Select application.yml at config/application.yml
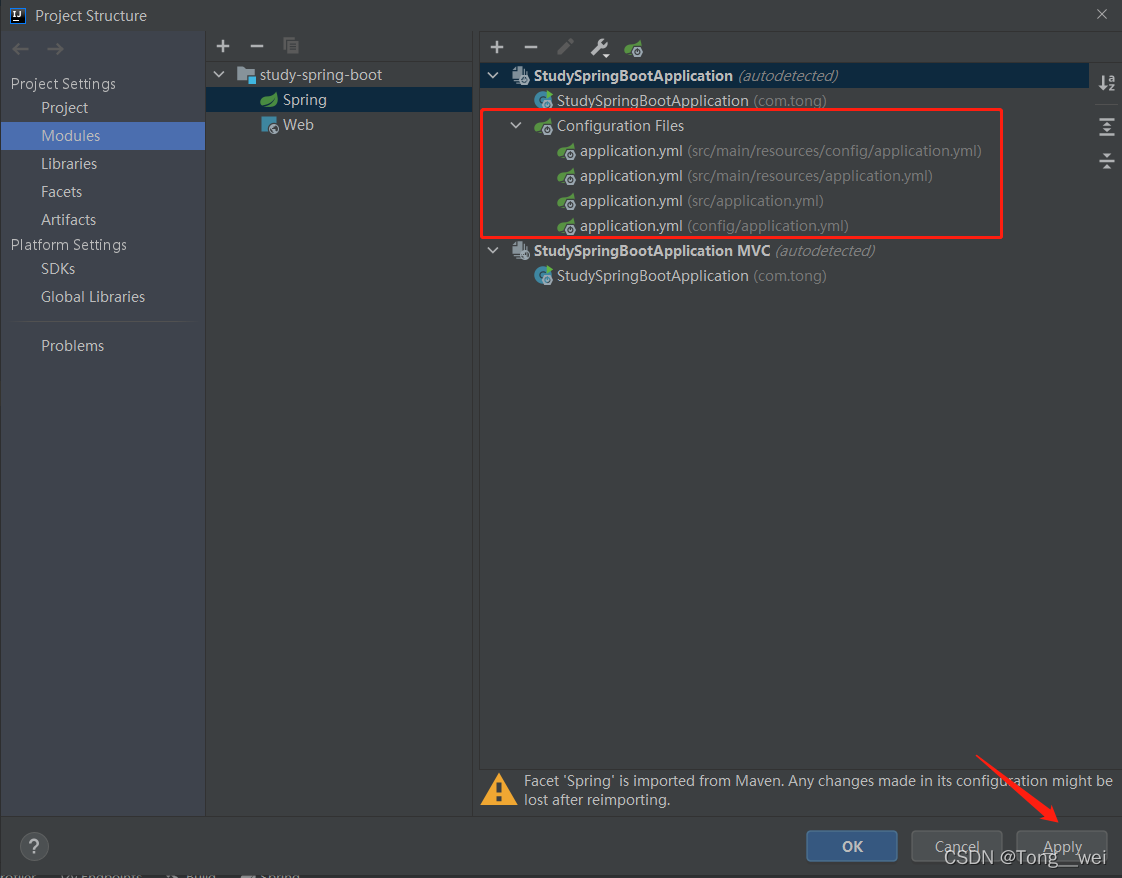Screen dimensions: 1122x878 [x=784, y=226]
